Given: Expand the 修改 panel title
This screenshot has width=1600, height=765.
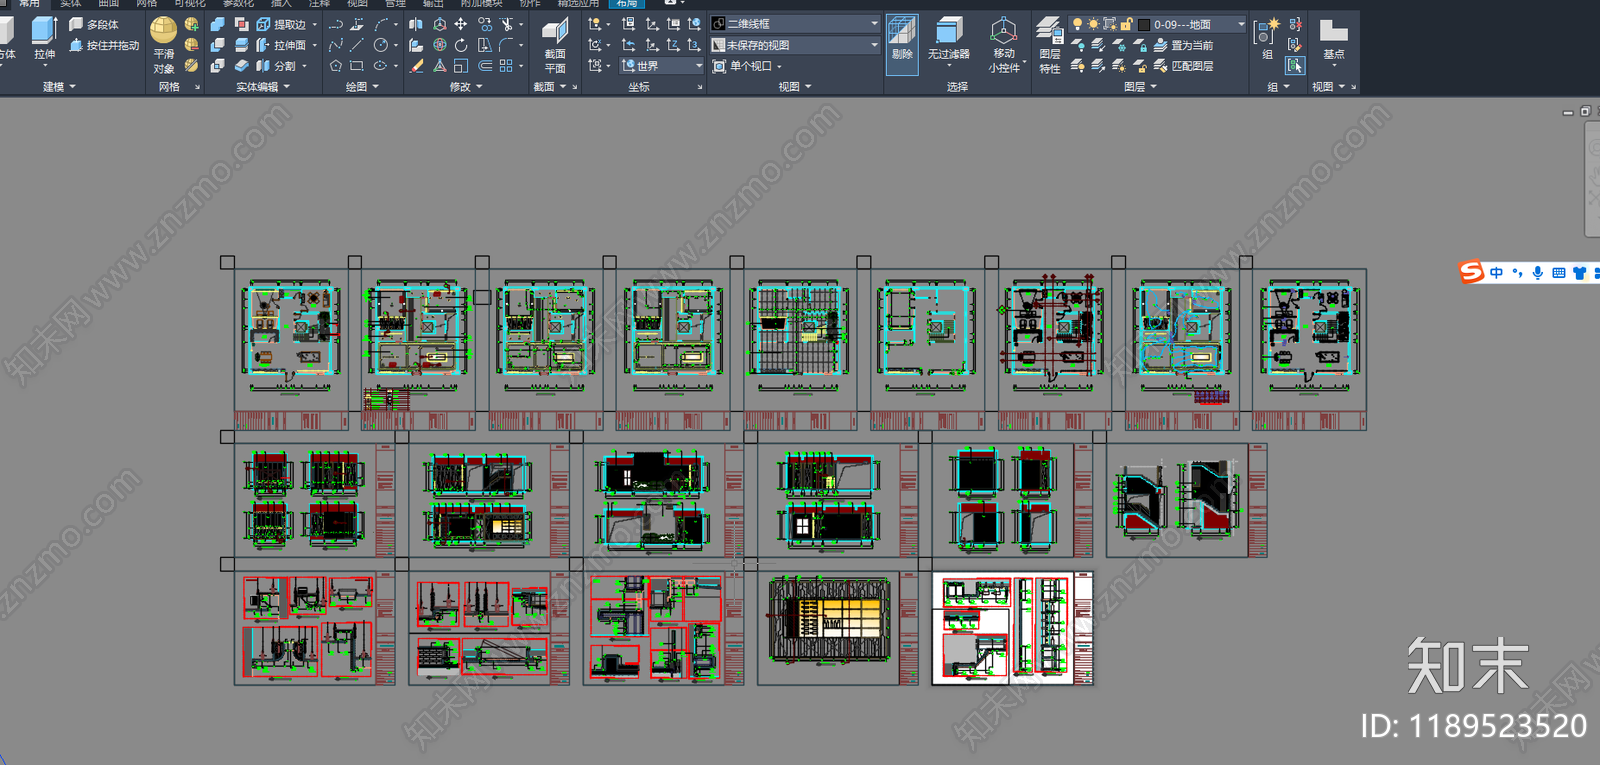Looking at the screenshot, I should click(466, 87).
